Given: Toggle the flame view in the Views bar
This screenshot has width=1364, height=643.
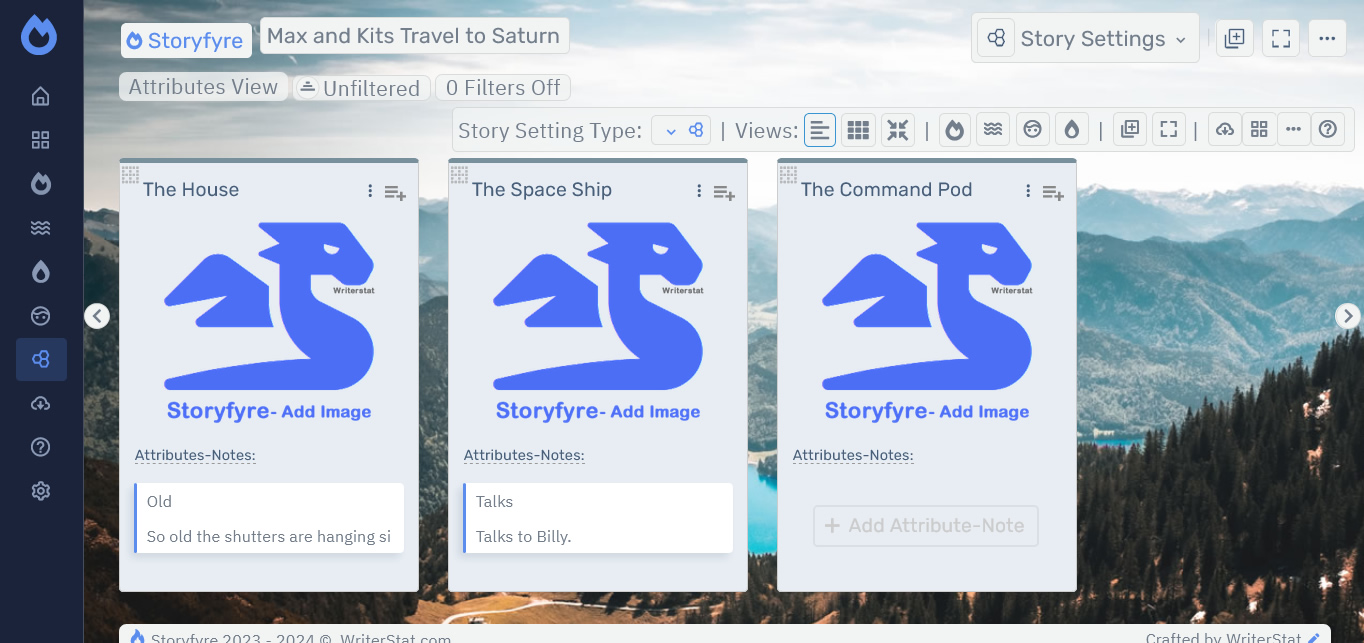Looking at the screenshot, I should click(954, 129).
